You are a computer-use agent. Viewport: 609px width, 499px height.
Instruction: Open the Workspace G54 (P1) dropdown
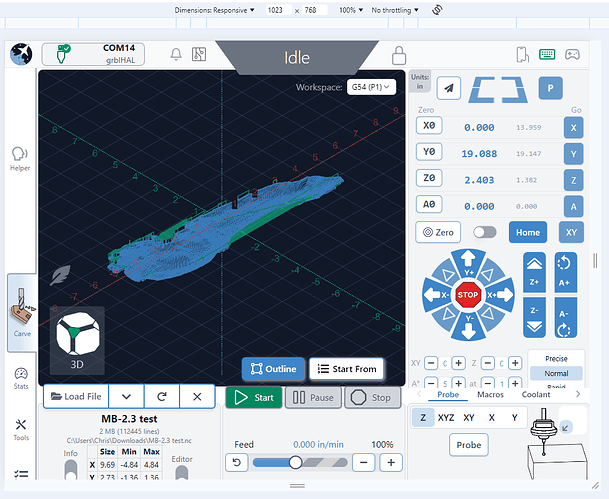(x=371, y=87)
